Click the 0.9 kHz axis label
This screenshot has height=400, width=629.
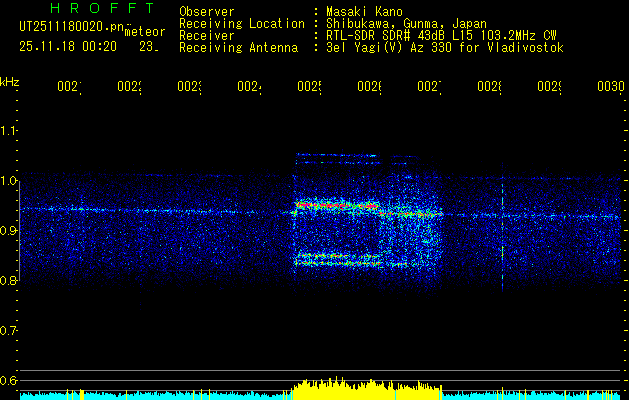(8, 231)
